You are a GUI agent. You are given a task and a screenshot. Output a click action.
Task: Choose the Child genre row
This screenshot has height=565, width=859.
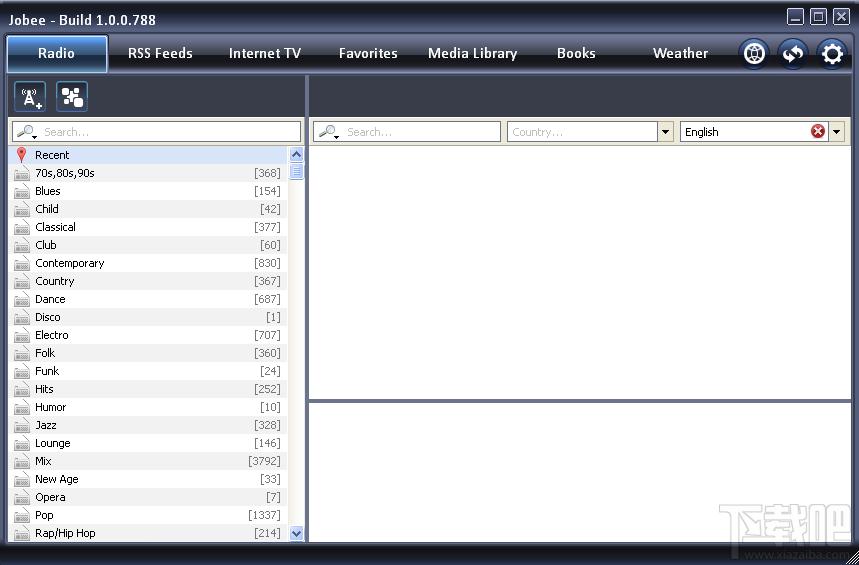click(x=148, y=209)
